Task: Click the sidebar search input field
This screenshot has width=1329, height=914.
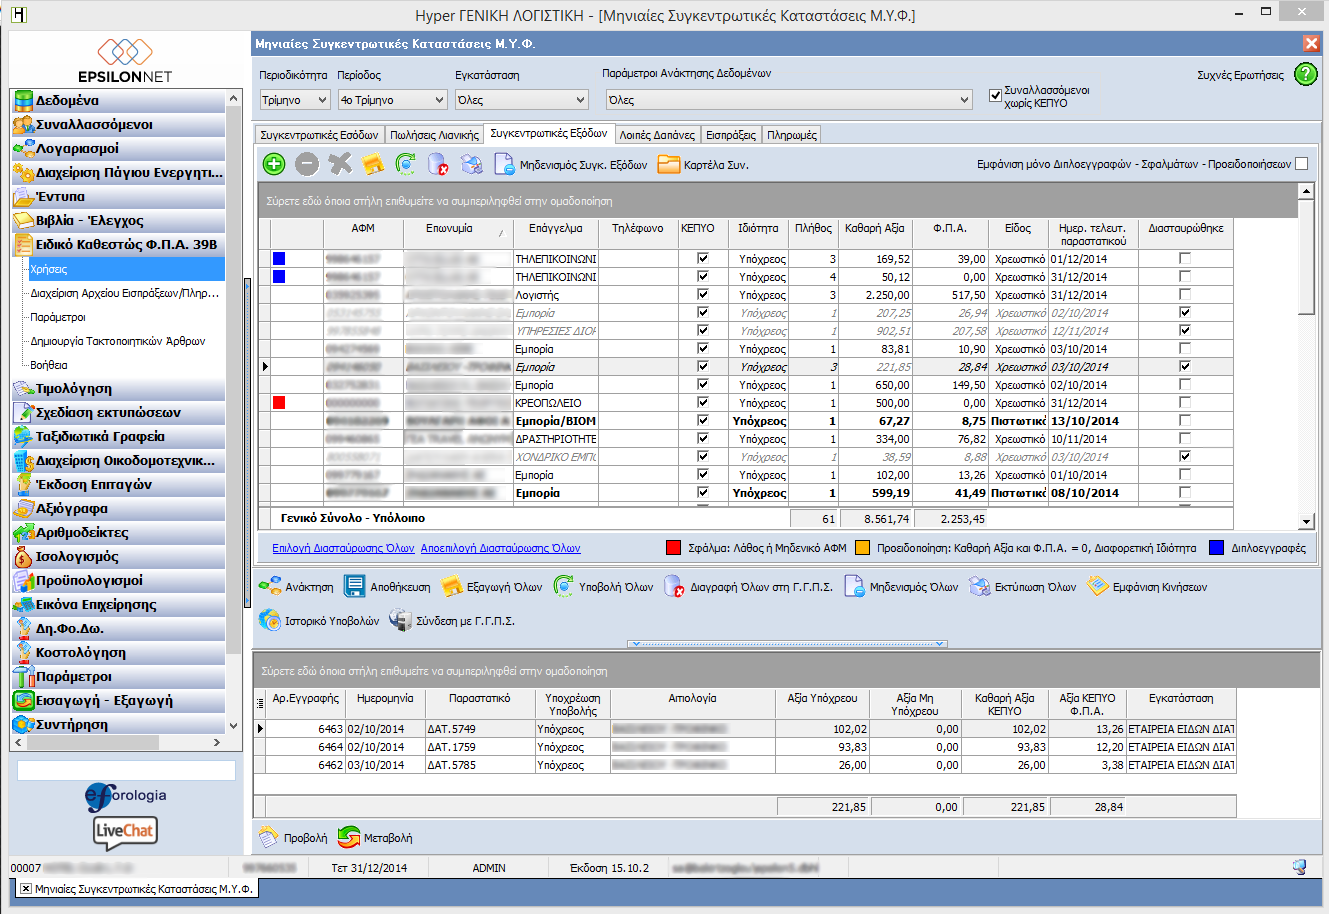Action: (127, 770)
